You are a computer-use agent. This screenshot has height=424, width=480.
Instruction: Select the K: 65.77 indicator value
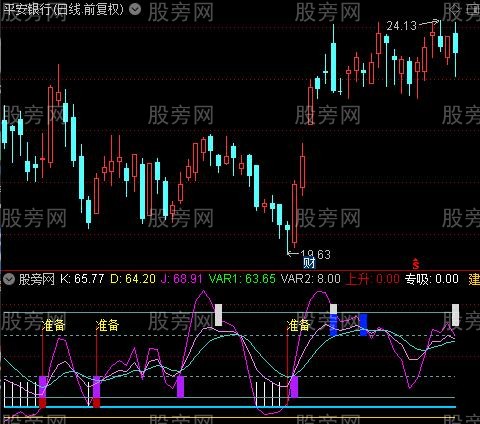click(x=82, y=279)
